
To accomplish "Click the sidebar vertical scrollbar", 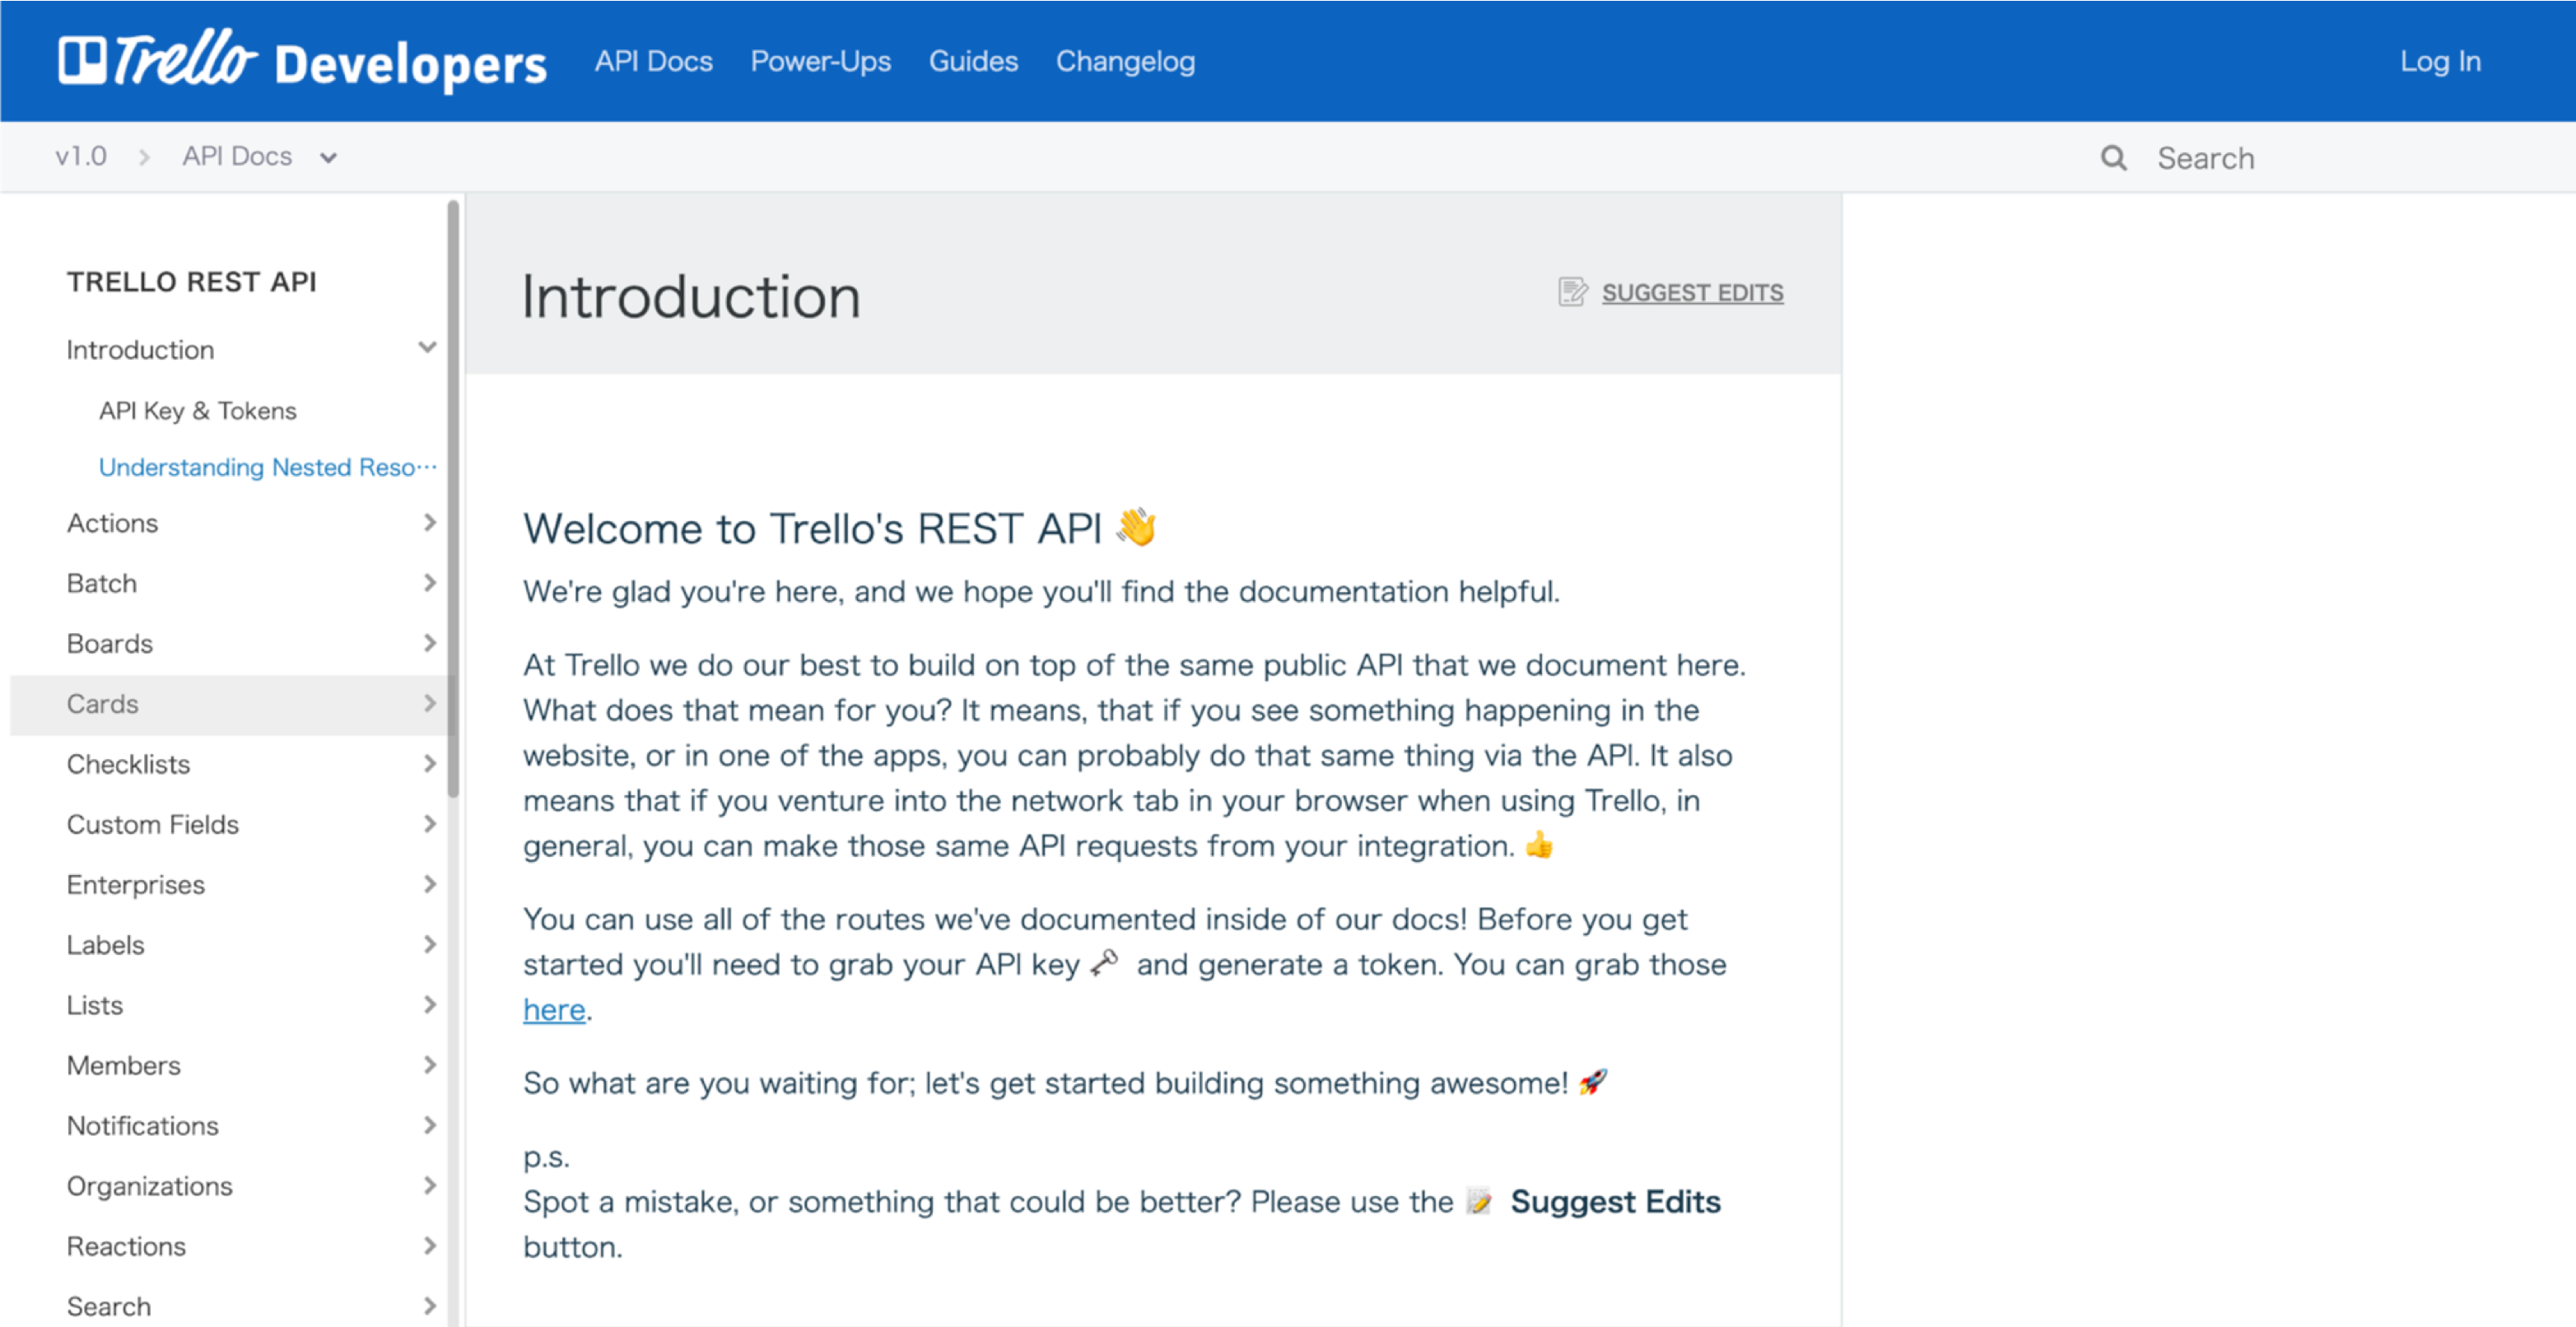I will 453,498.
